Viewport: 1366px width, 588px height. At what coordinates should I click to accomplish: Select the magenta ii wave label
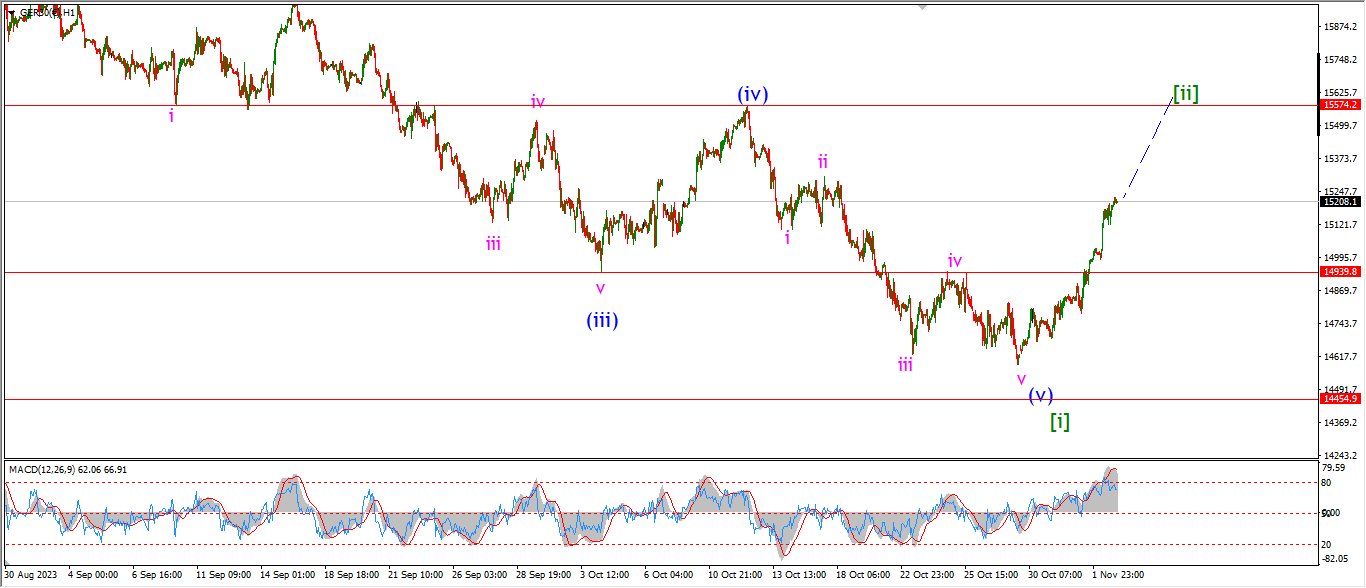822,161
